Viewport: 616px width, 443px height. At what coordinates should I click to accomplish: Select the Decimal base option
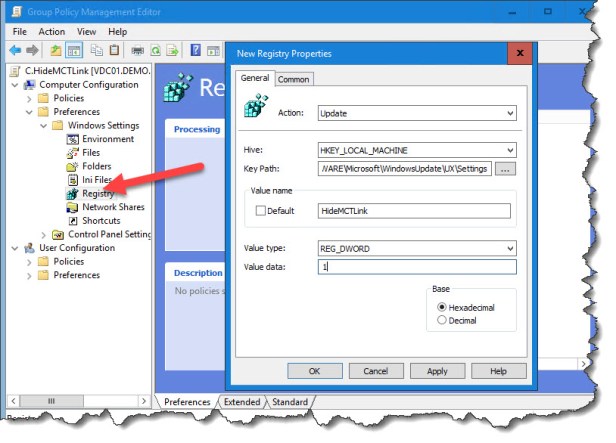[x=440, y=320]
